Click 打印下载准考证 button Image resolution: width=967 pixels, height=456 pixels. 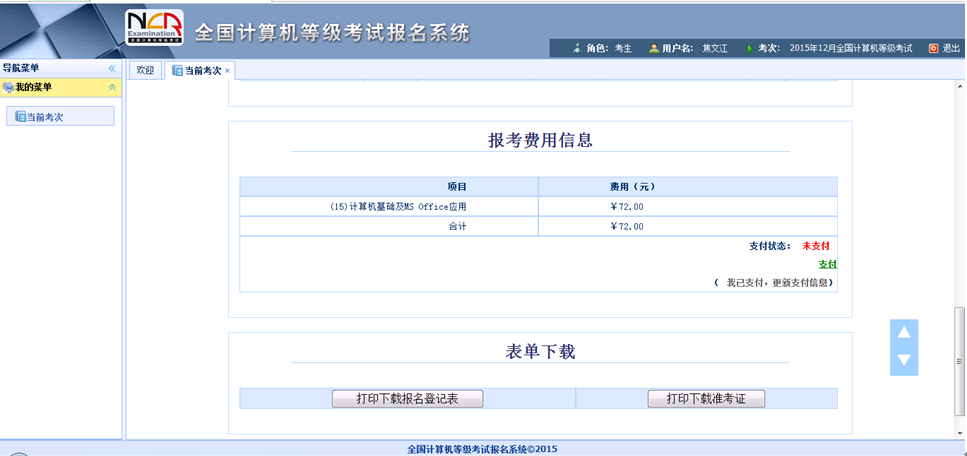click(x=706, y=399)
